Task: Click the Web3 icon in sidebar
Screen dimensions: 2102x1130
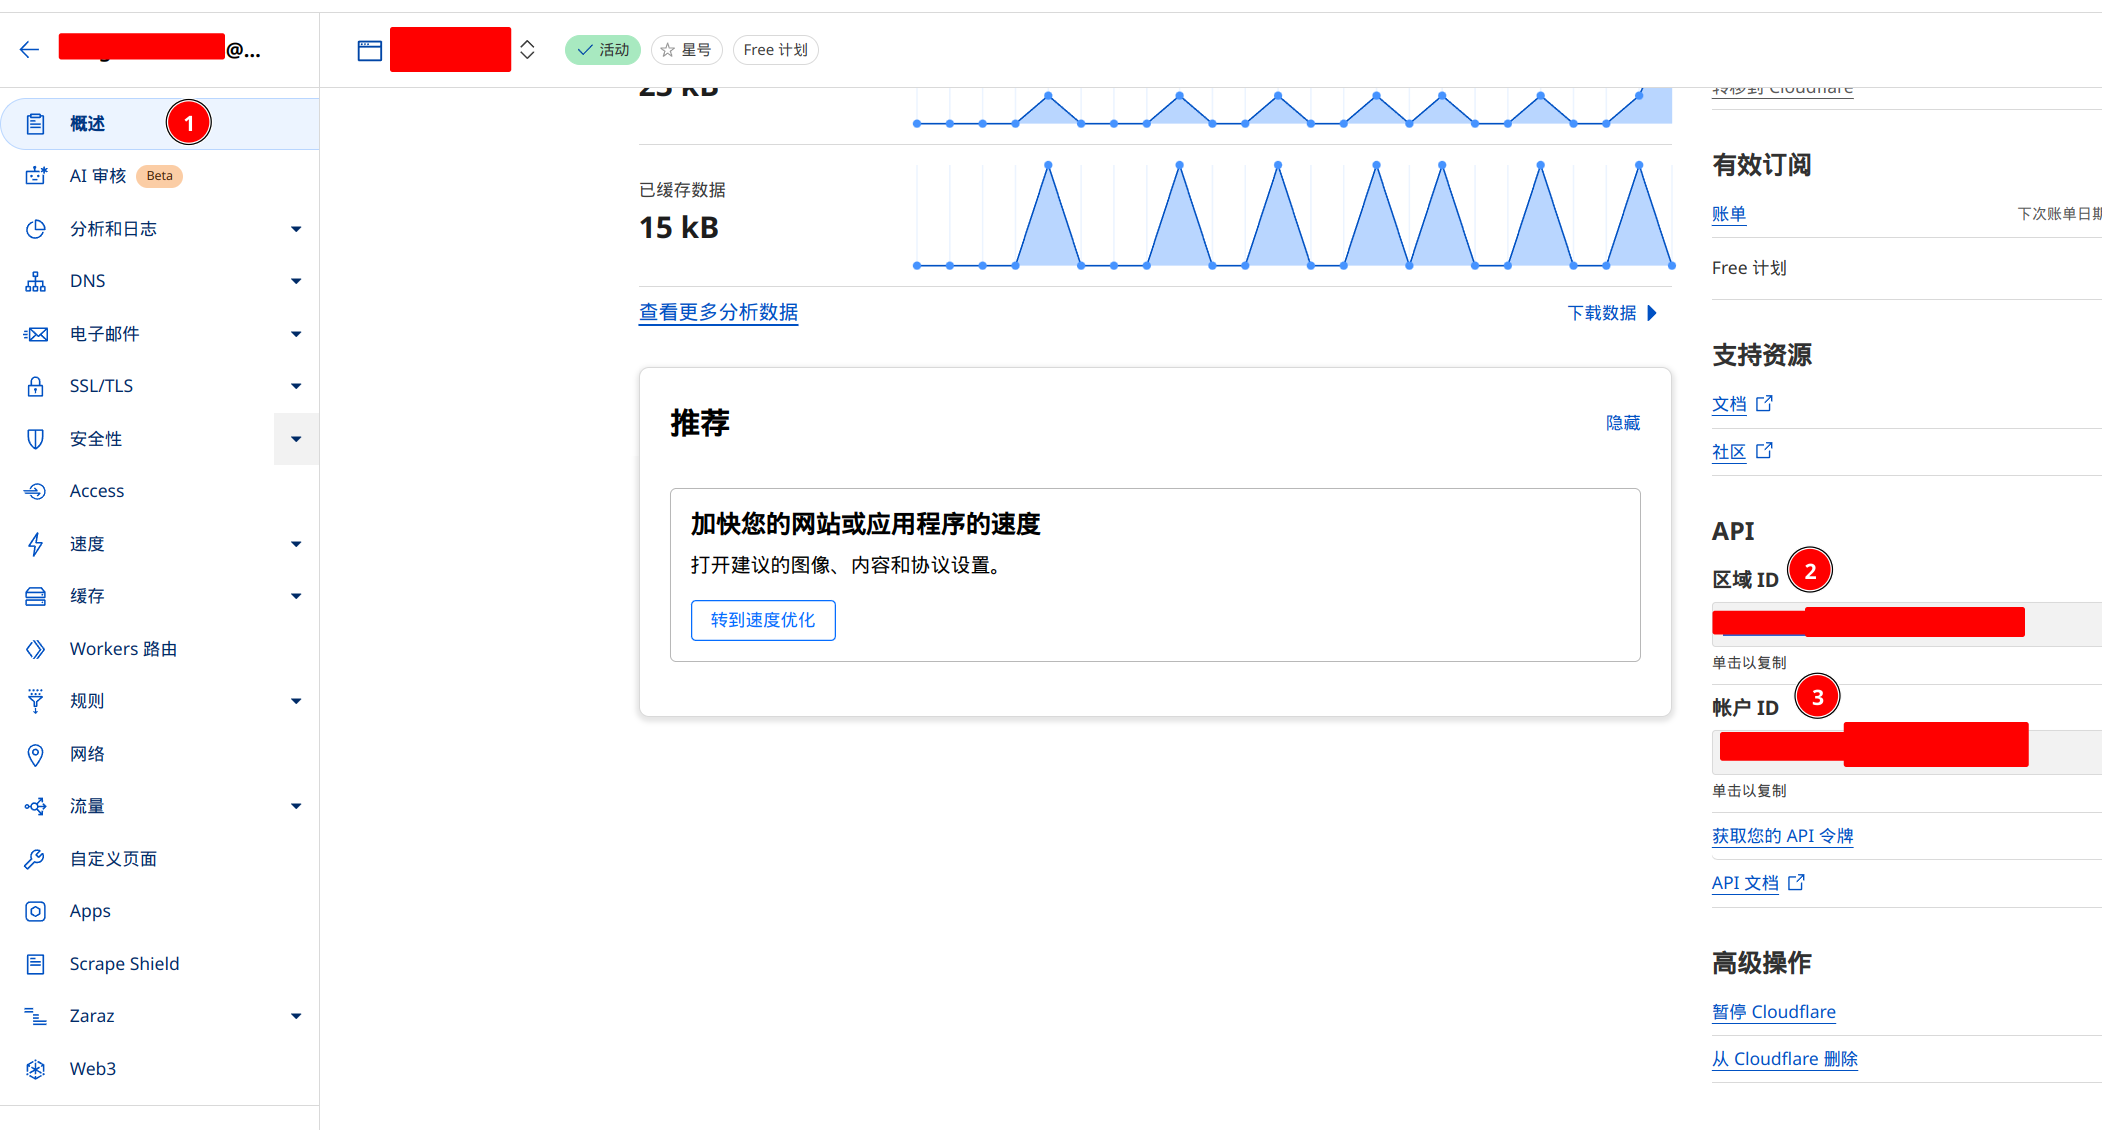Action: pyautogui.click(x=36, y=1069)
